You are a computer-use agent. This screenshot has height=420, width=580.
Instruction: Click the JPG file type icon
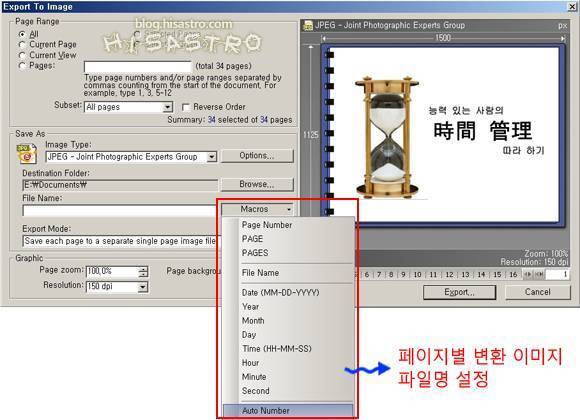pyautogui.click(x=27, y=154)
